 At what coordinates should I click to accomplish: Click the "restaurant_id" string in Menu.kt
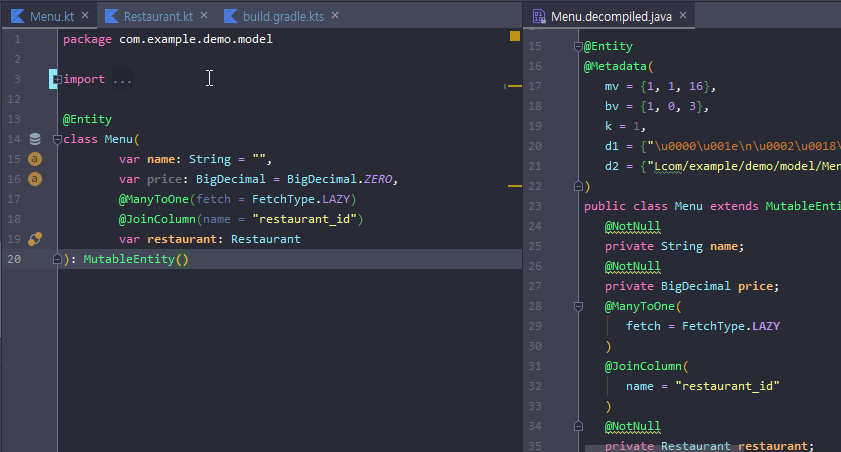304,219
